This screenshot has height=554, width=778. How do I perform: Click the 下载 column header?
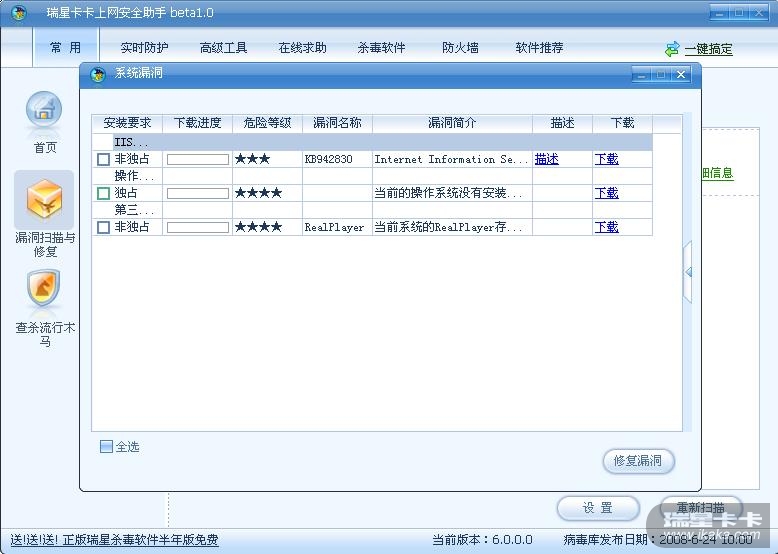point(622,123)
